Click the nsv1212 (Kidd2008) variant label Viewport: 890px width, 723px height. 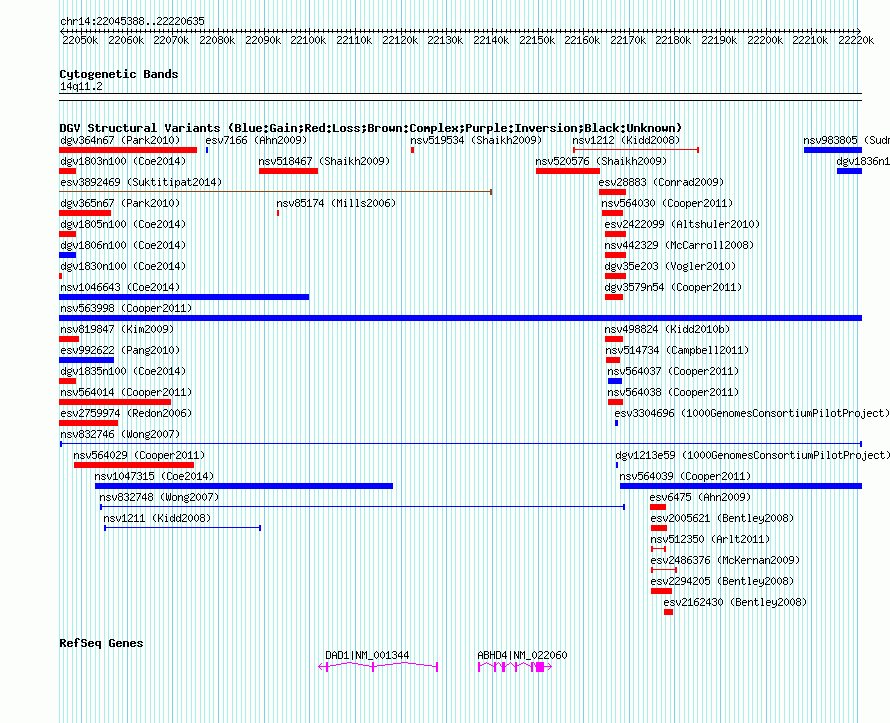pos(625,140)
